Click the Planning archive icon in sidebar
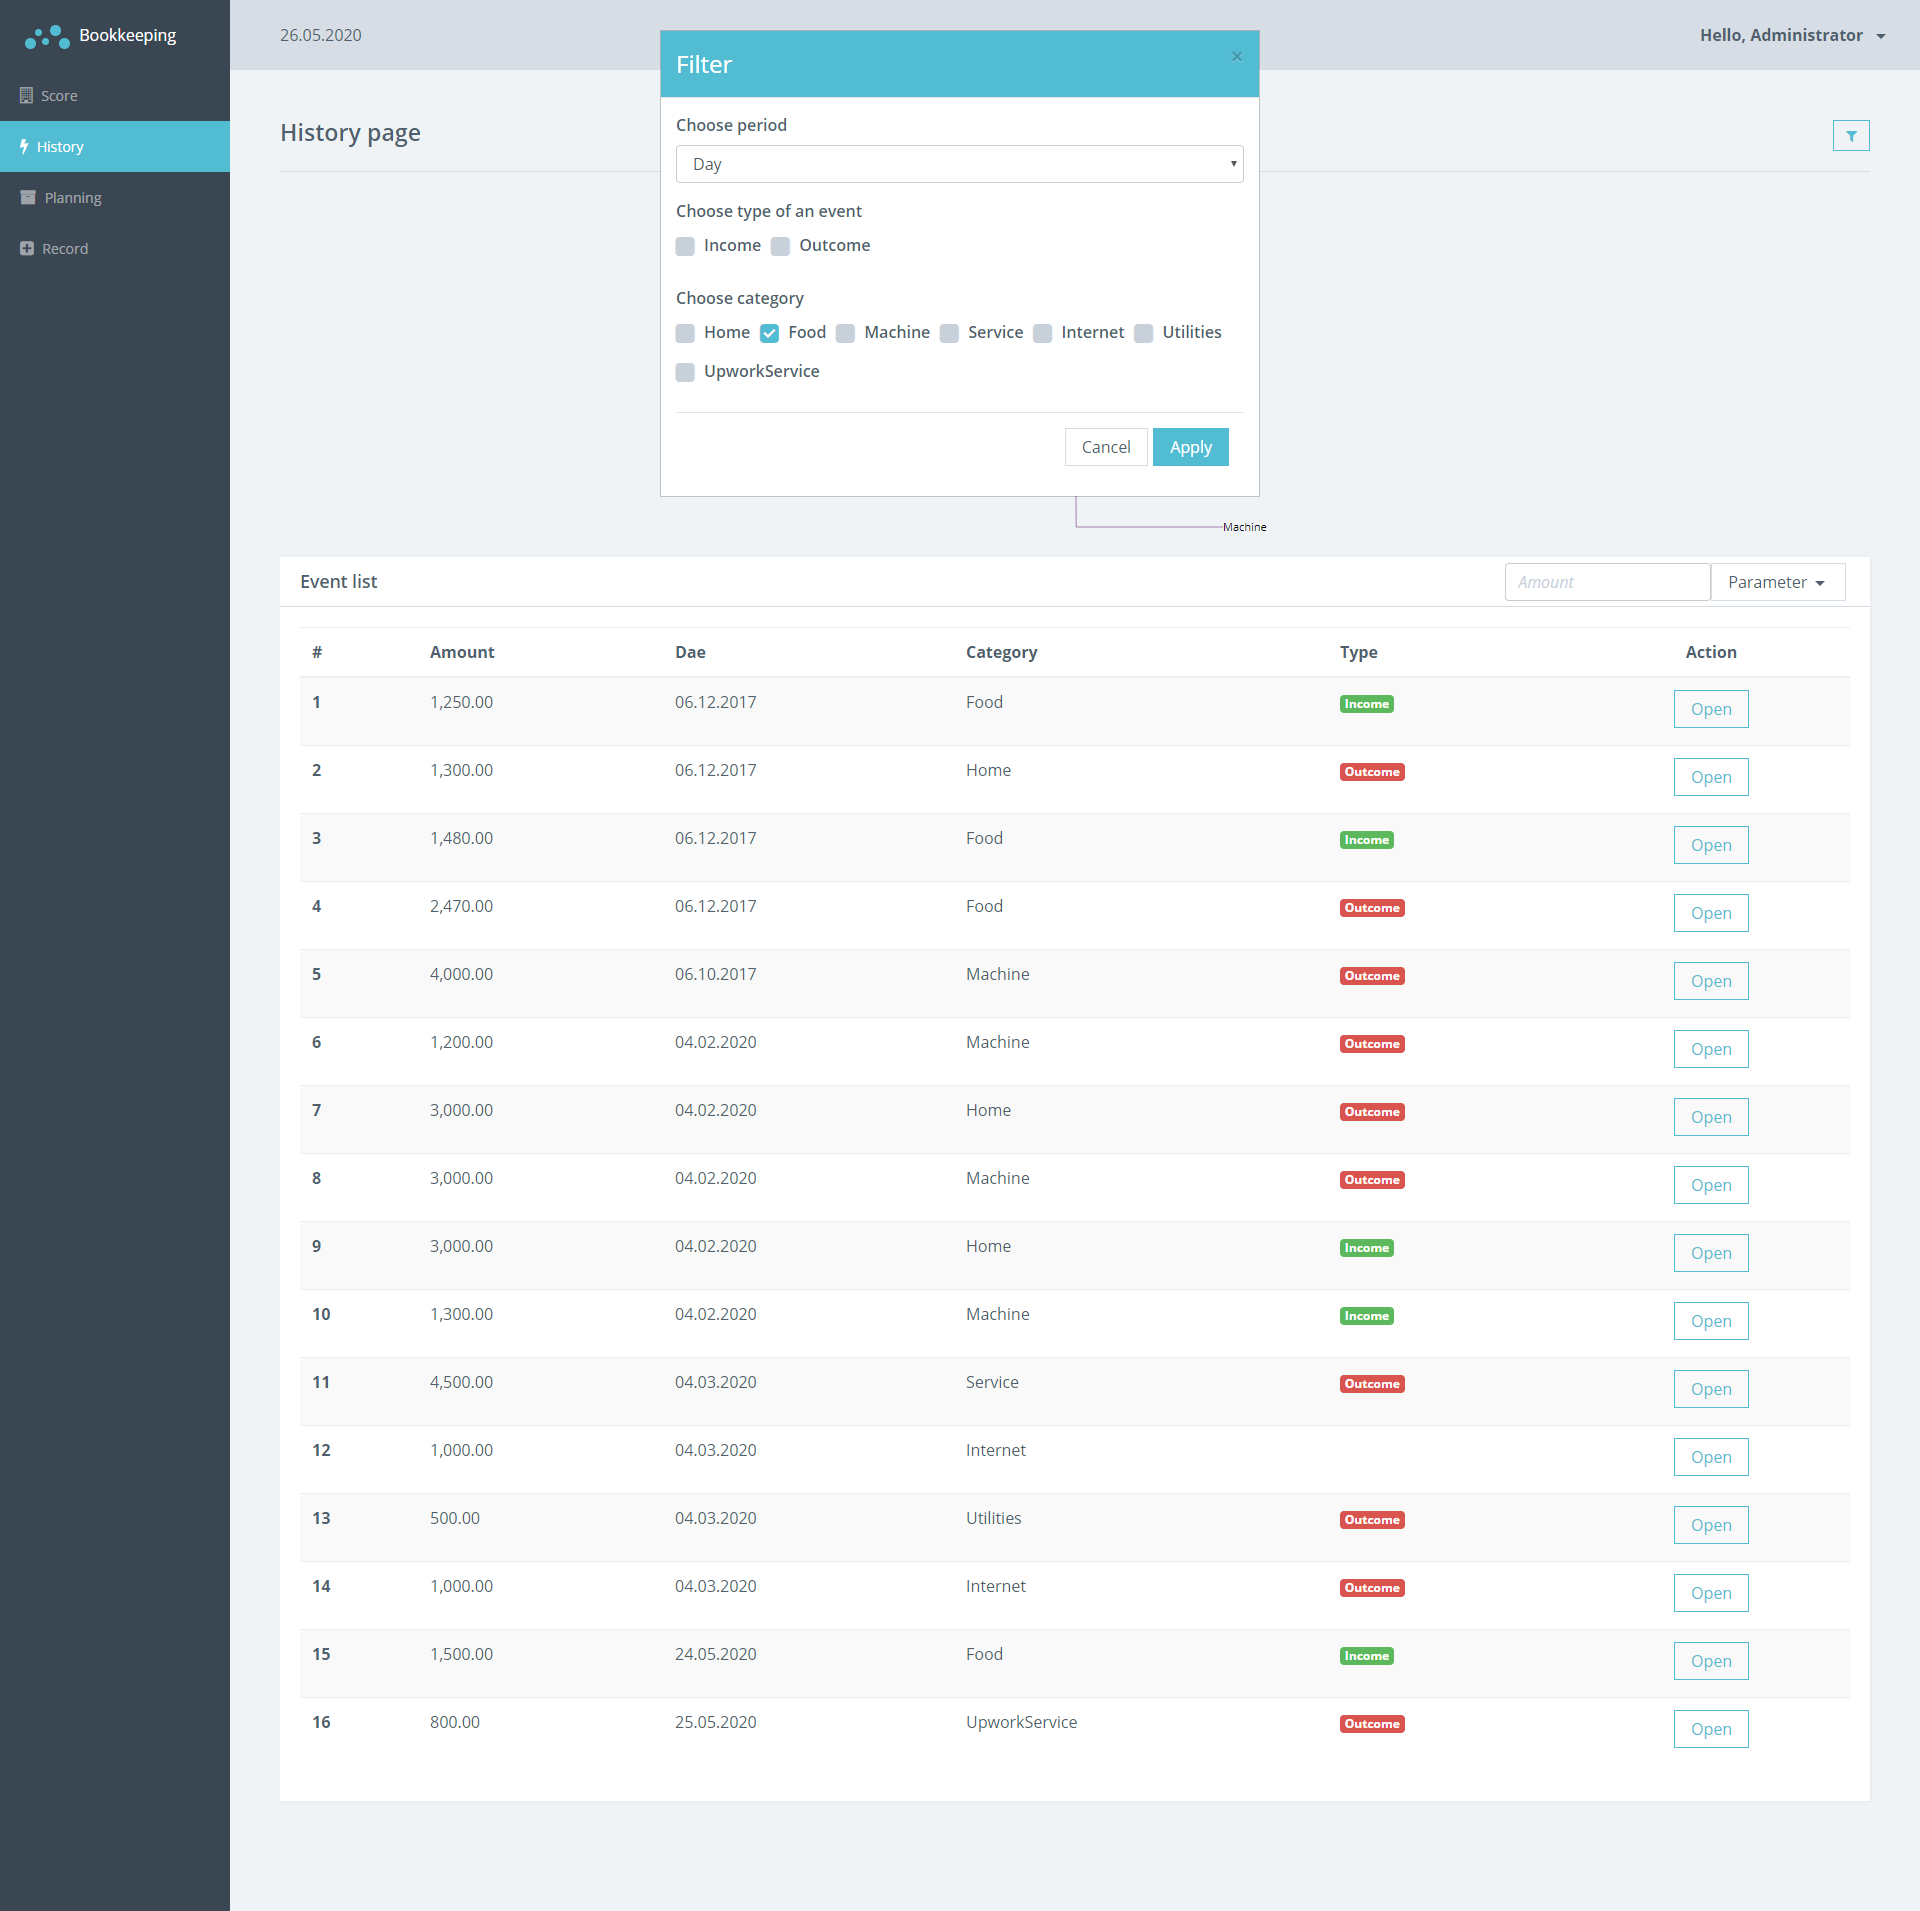The width and height of the screenshot is (1920, 1911). click(28, 198)
